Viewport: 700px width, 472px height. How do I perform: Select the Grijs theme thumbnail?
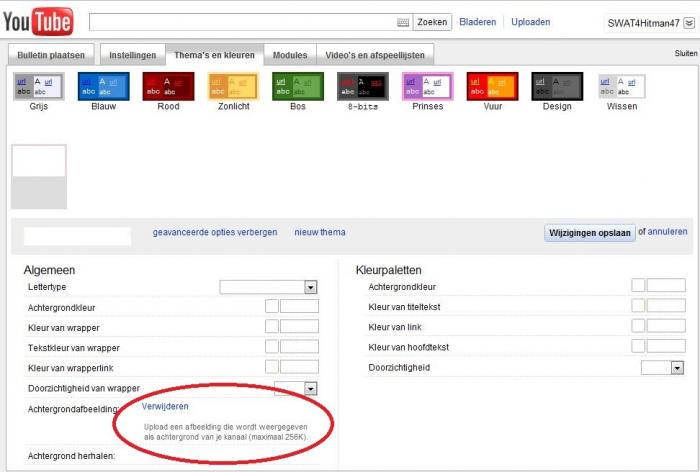point(39,86)
